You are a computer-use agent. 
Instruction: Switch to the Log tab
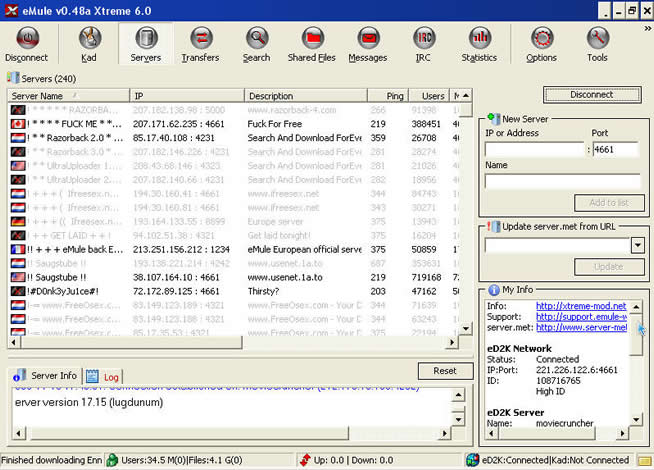[x=103, y=377]
